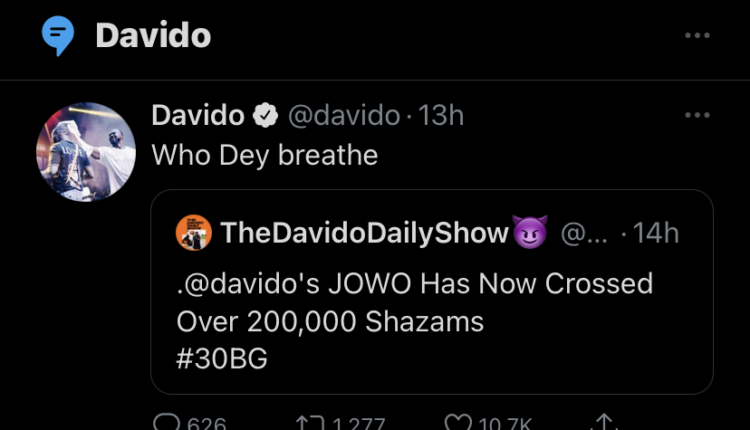Click TheDavidoDailyShow small avatar icon
Viewport: 750px width, 430px height.
[194, 234]
